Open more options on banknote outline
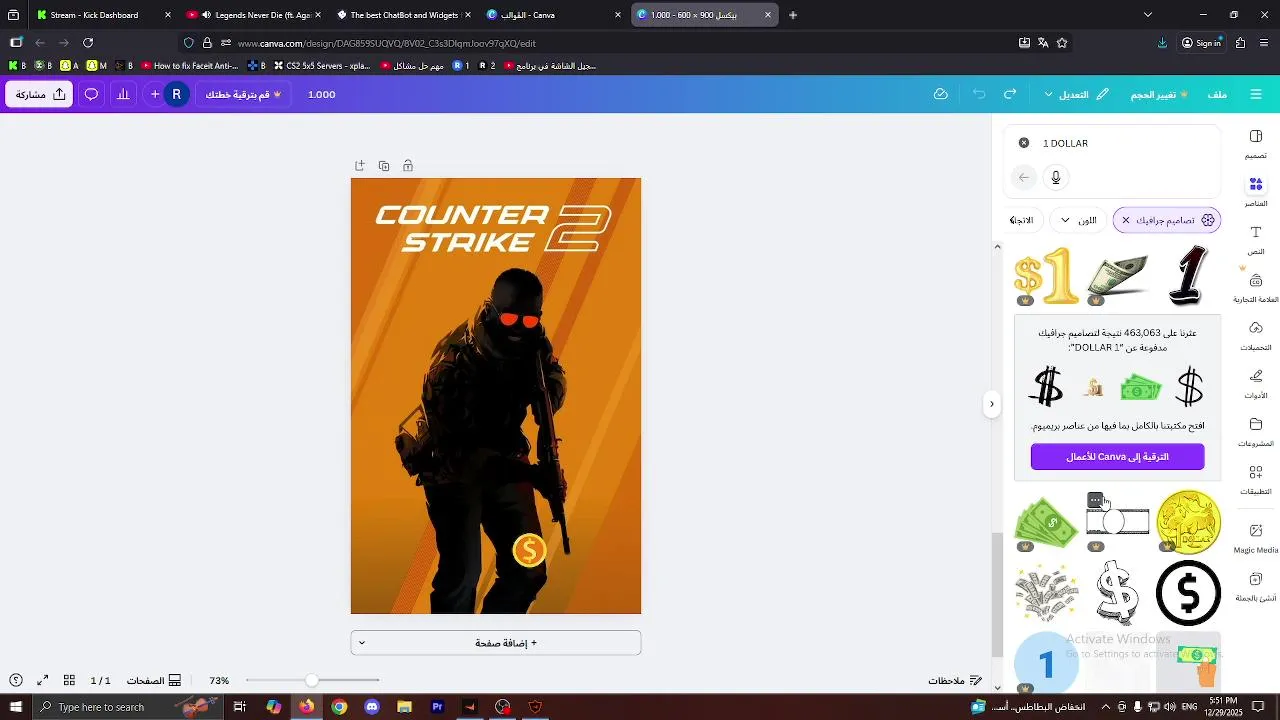The height and width of the screenshot is (720, 1280). click(1095, 499)
